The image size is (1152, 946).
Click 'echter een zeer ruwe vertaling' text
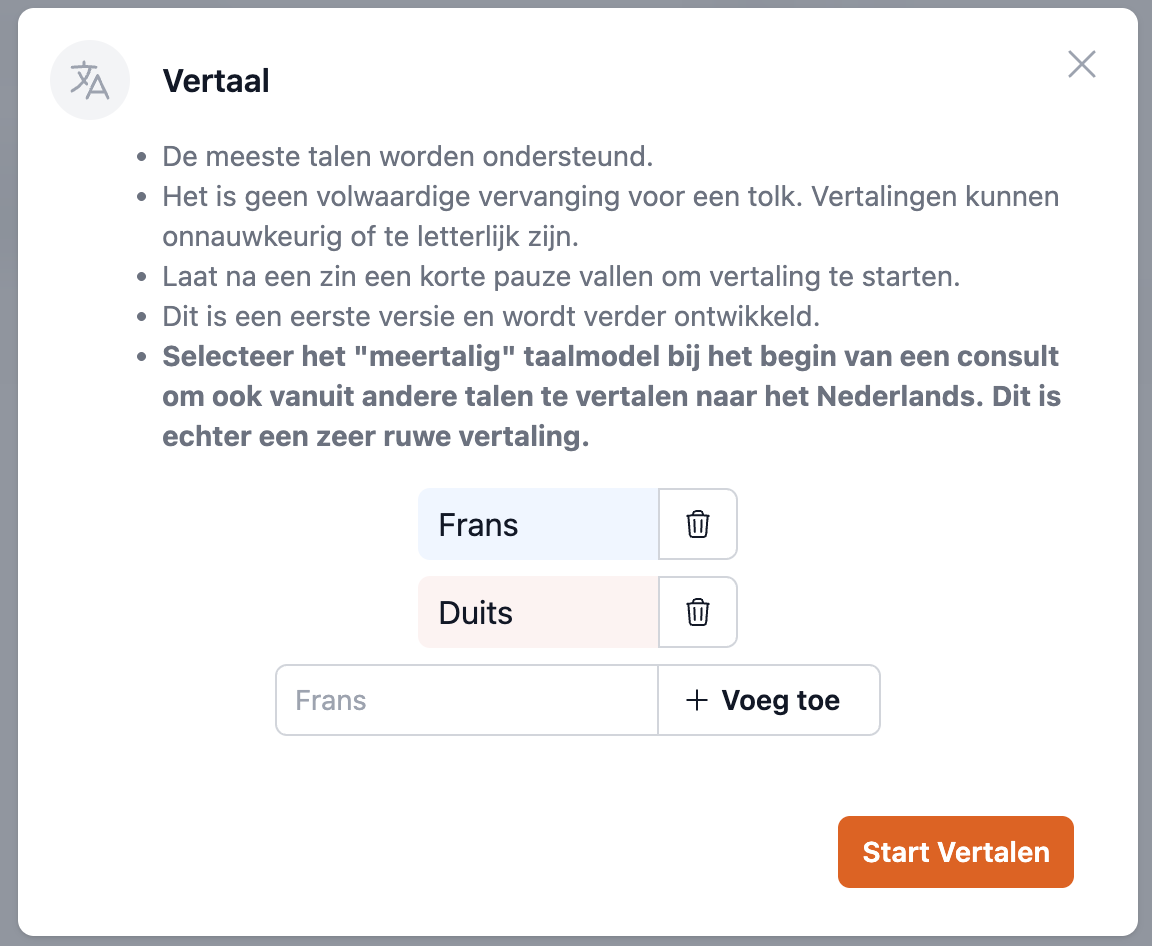pos(375,437)
